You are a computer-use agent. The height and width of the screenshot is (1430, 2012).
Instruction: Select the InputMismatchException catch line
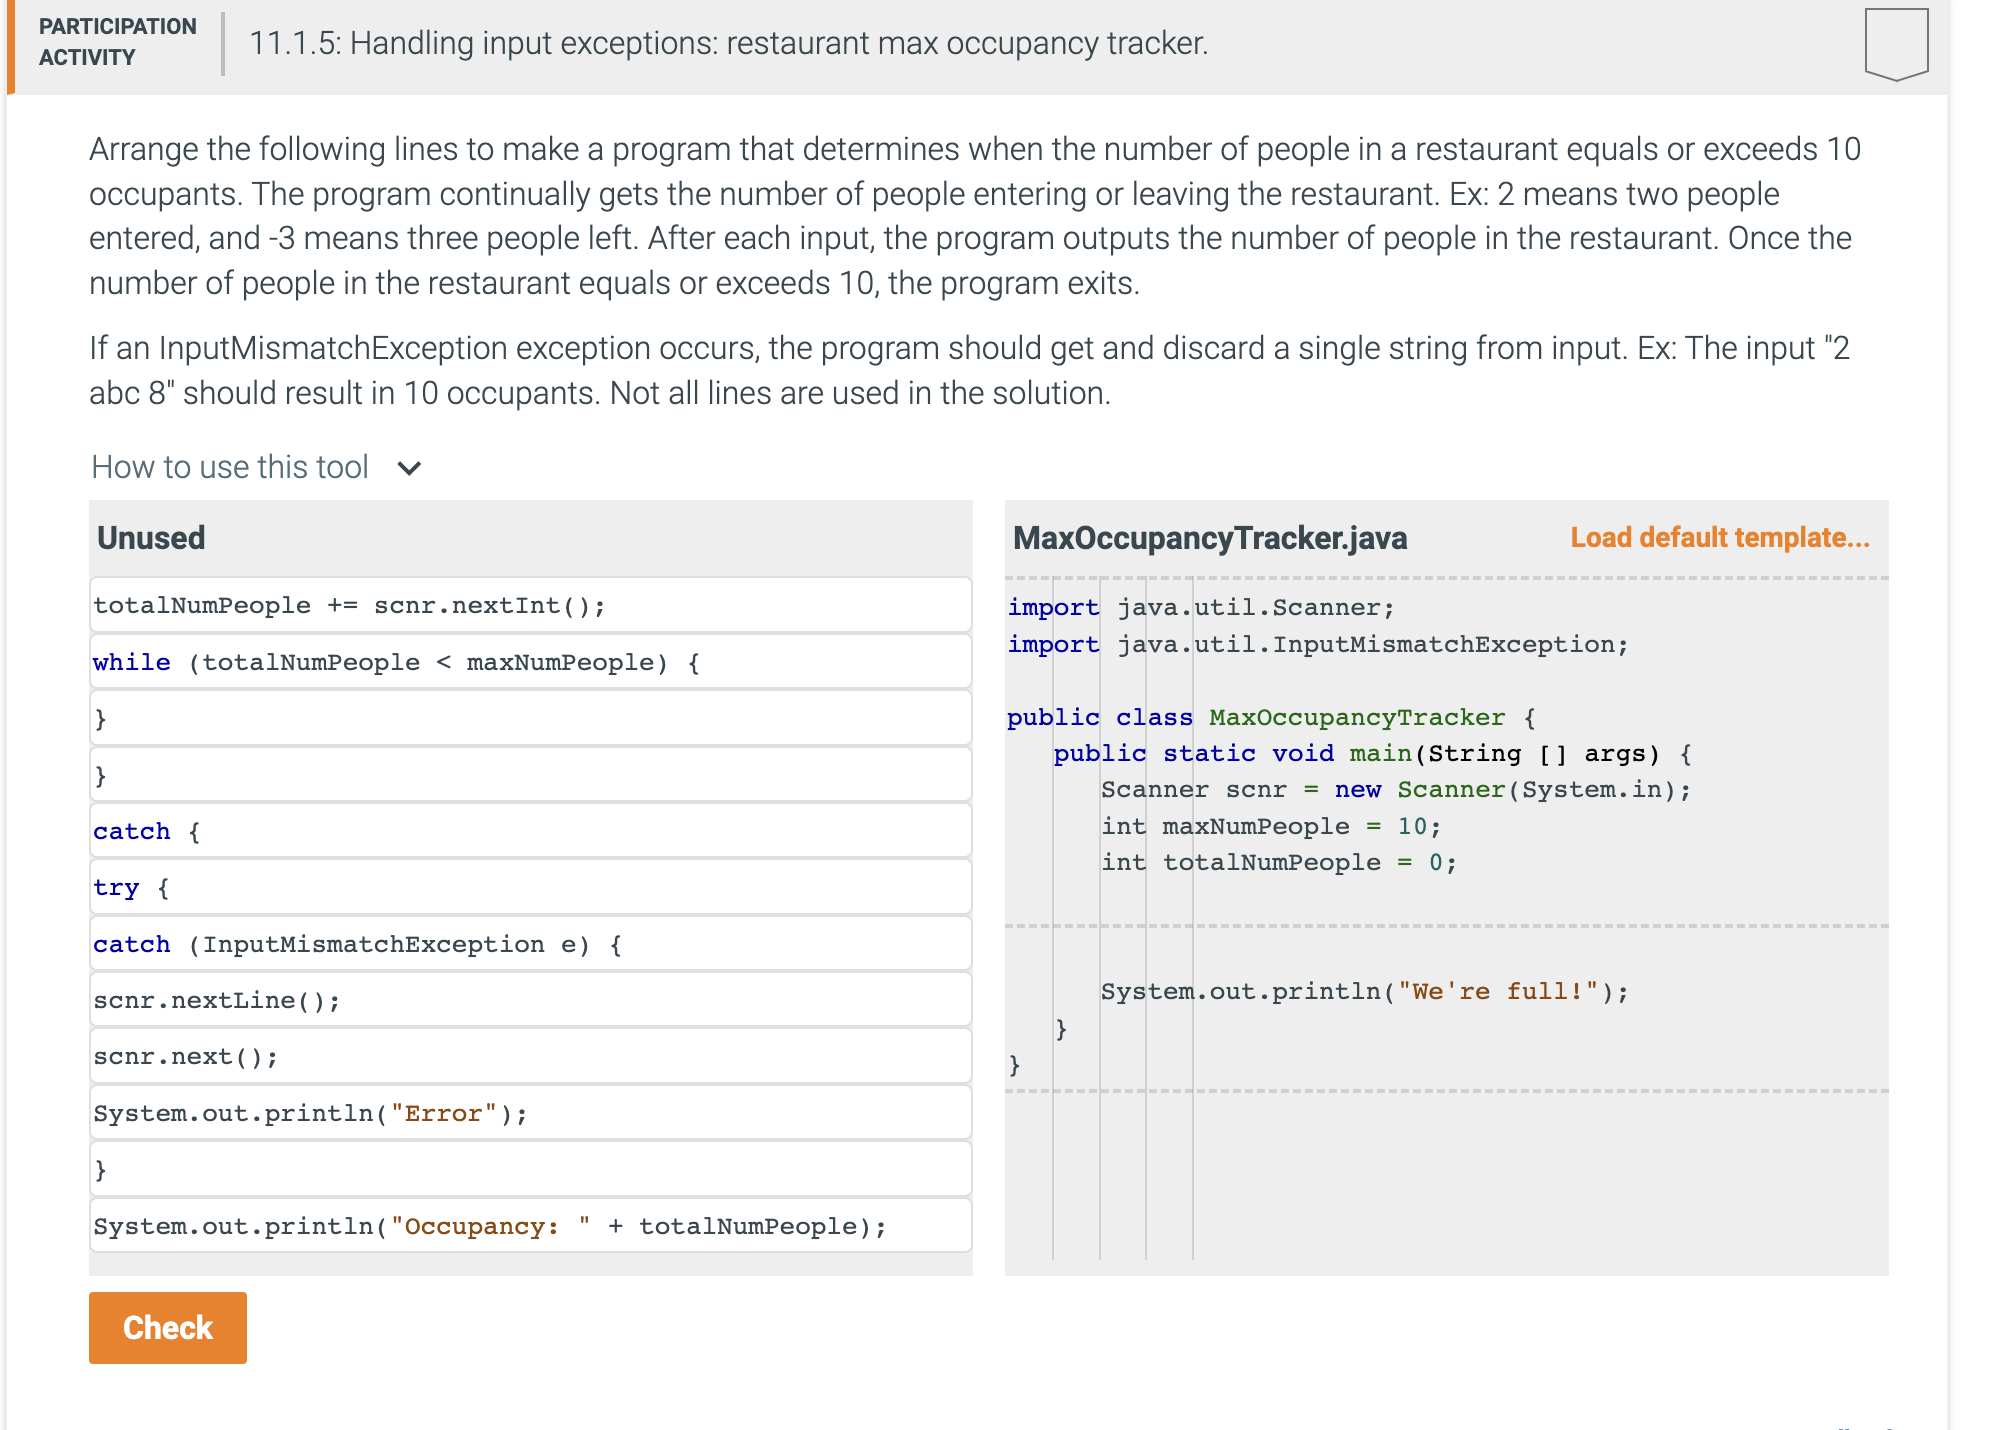530,943
